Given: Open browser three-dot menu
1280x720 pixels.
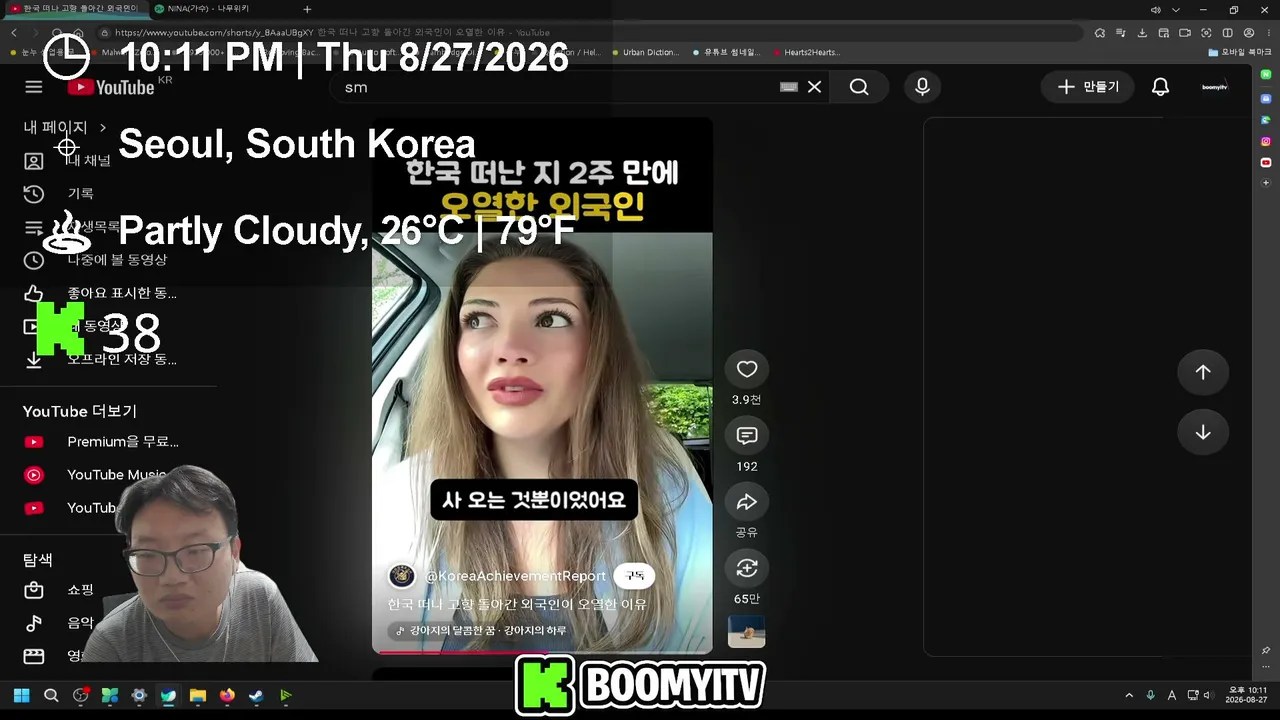Looking at the screenshot, I should pyautogui.click(x=1269, y=32).
